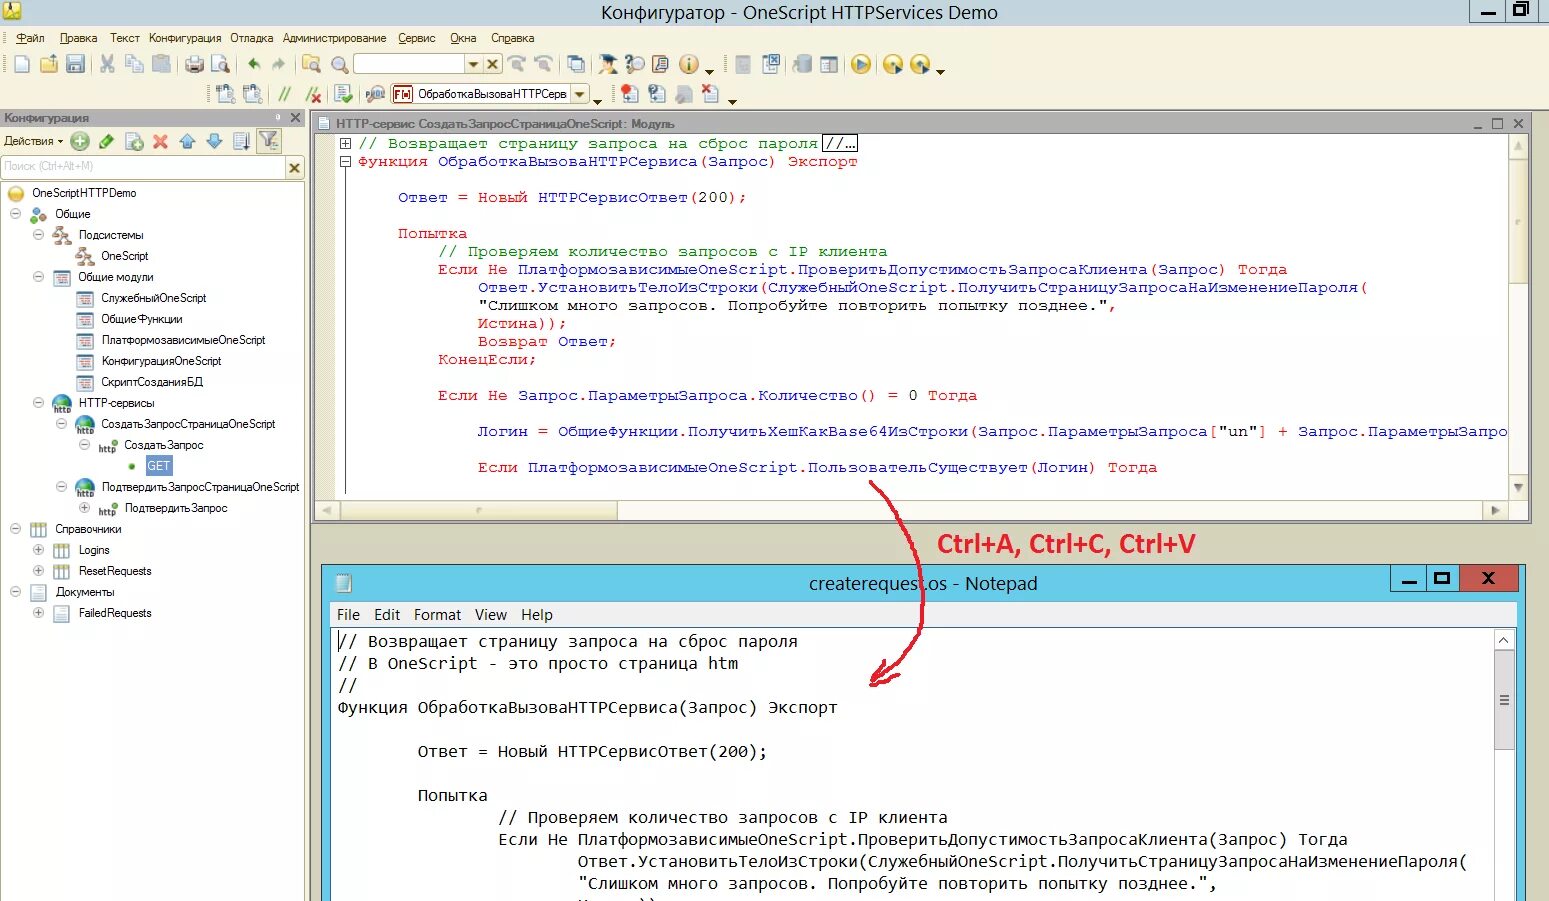
Task: Print using the printer toolbar icon
Action: tap(195, 64)
